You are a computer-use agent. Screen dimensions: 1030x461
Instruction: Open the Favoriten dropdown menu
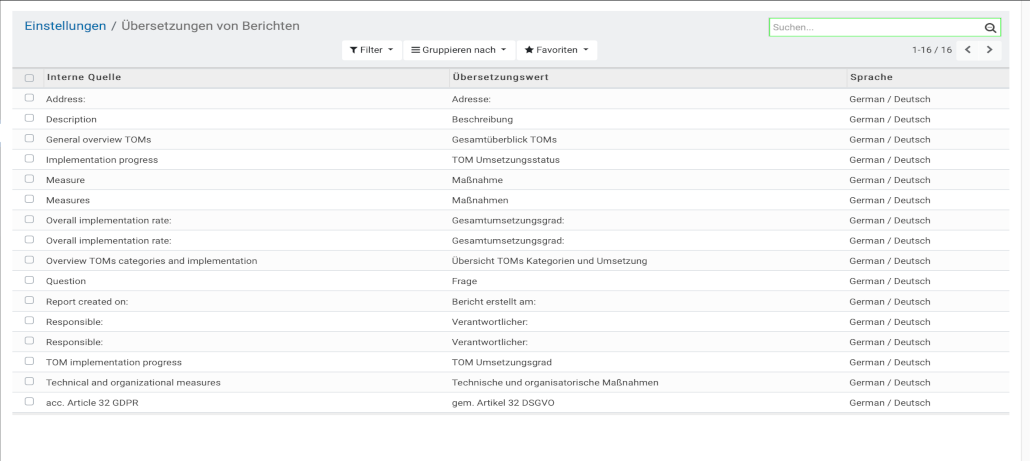point(556,50)
